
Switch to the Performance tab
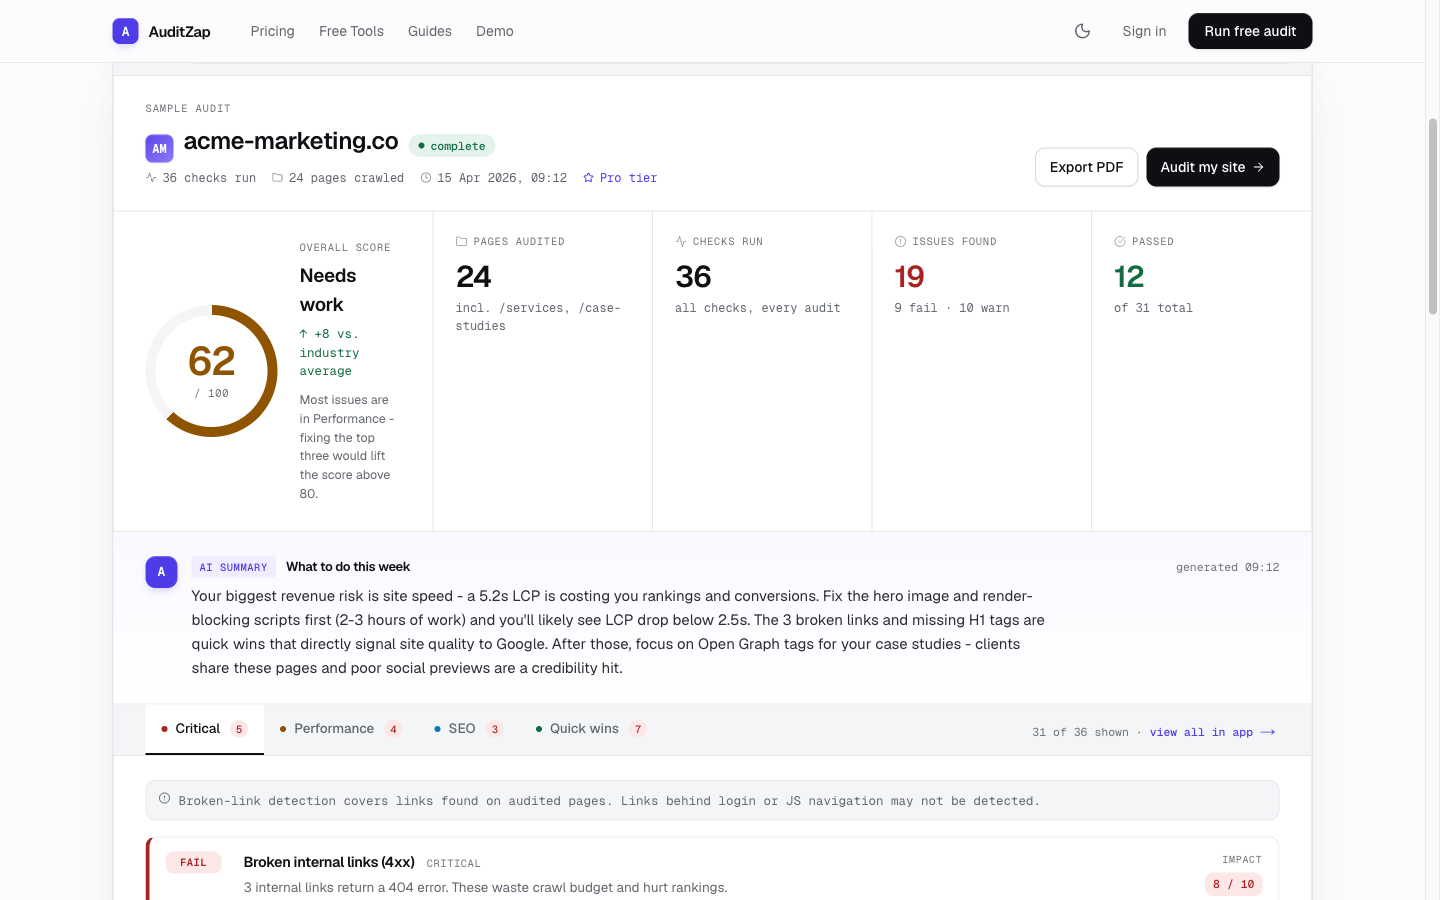[x=340, y=729]
